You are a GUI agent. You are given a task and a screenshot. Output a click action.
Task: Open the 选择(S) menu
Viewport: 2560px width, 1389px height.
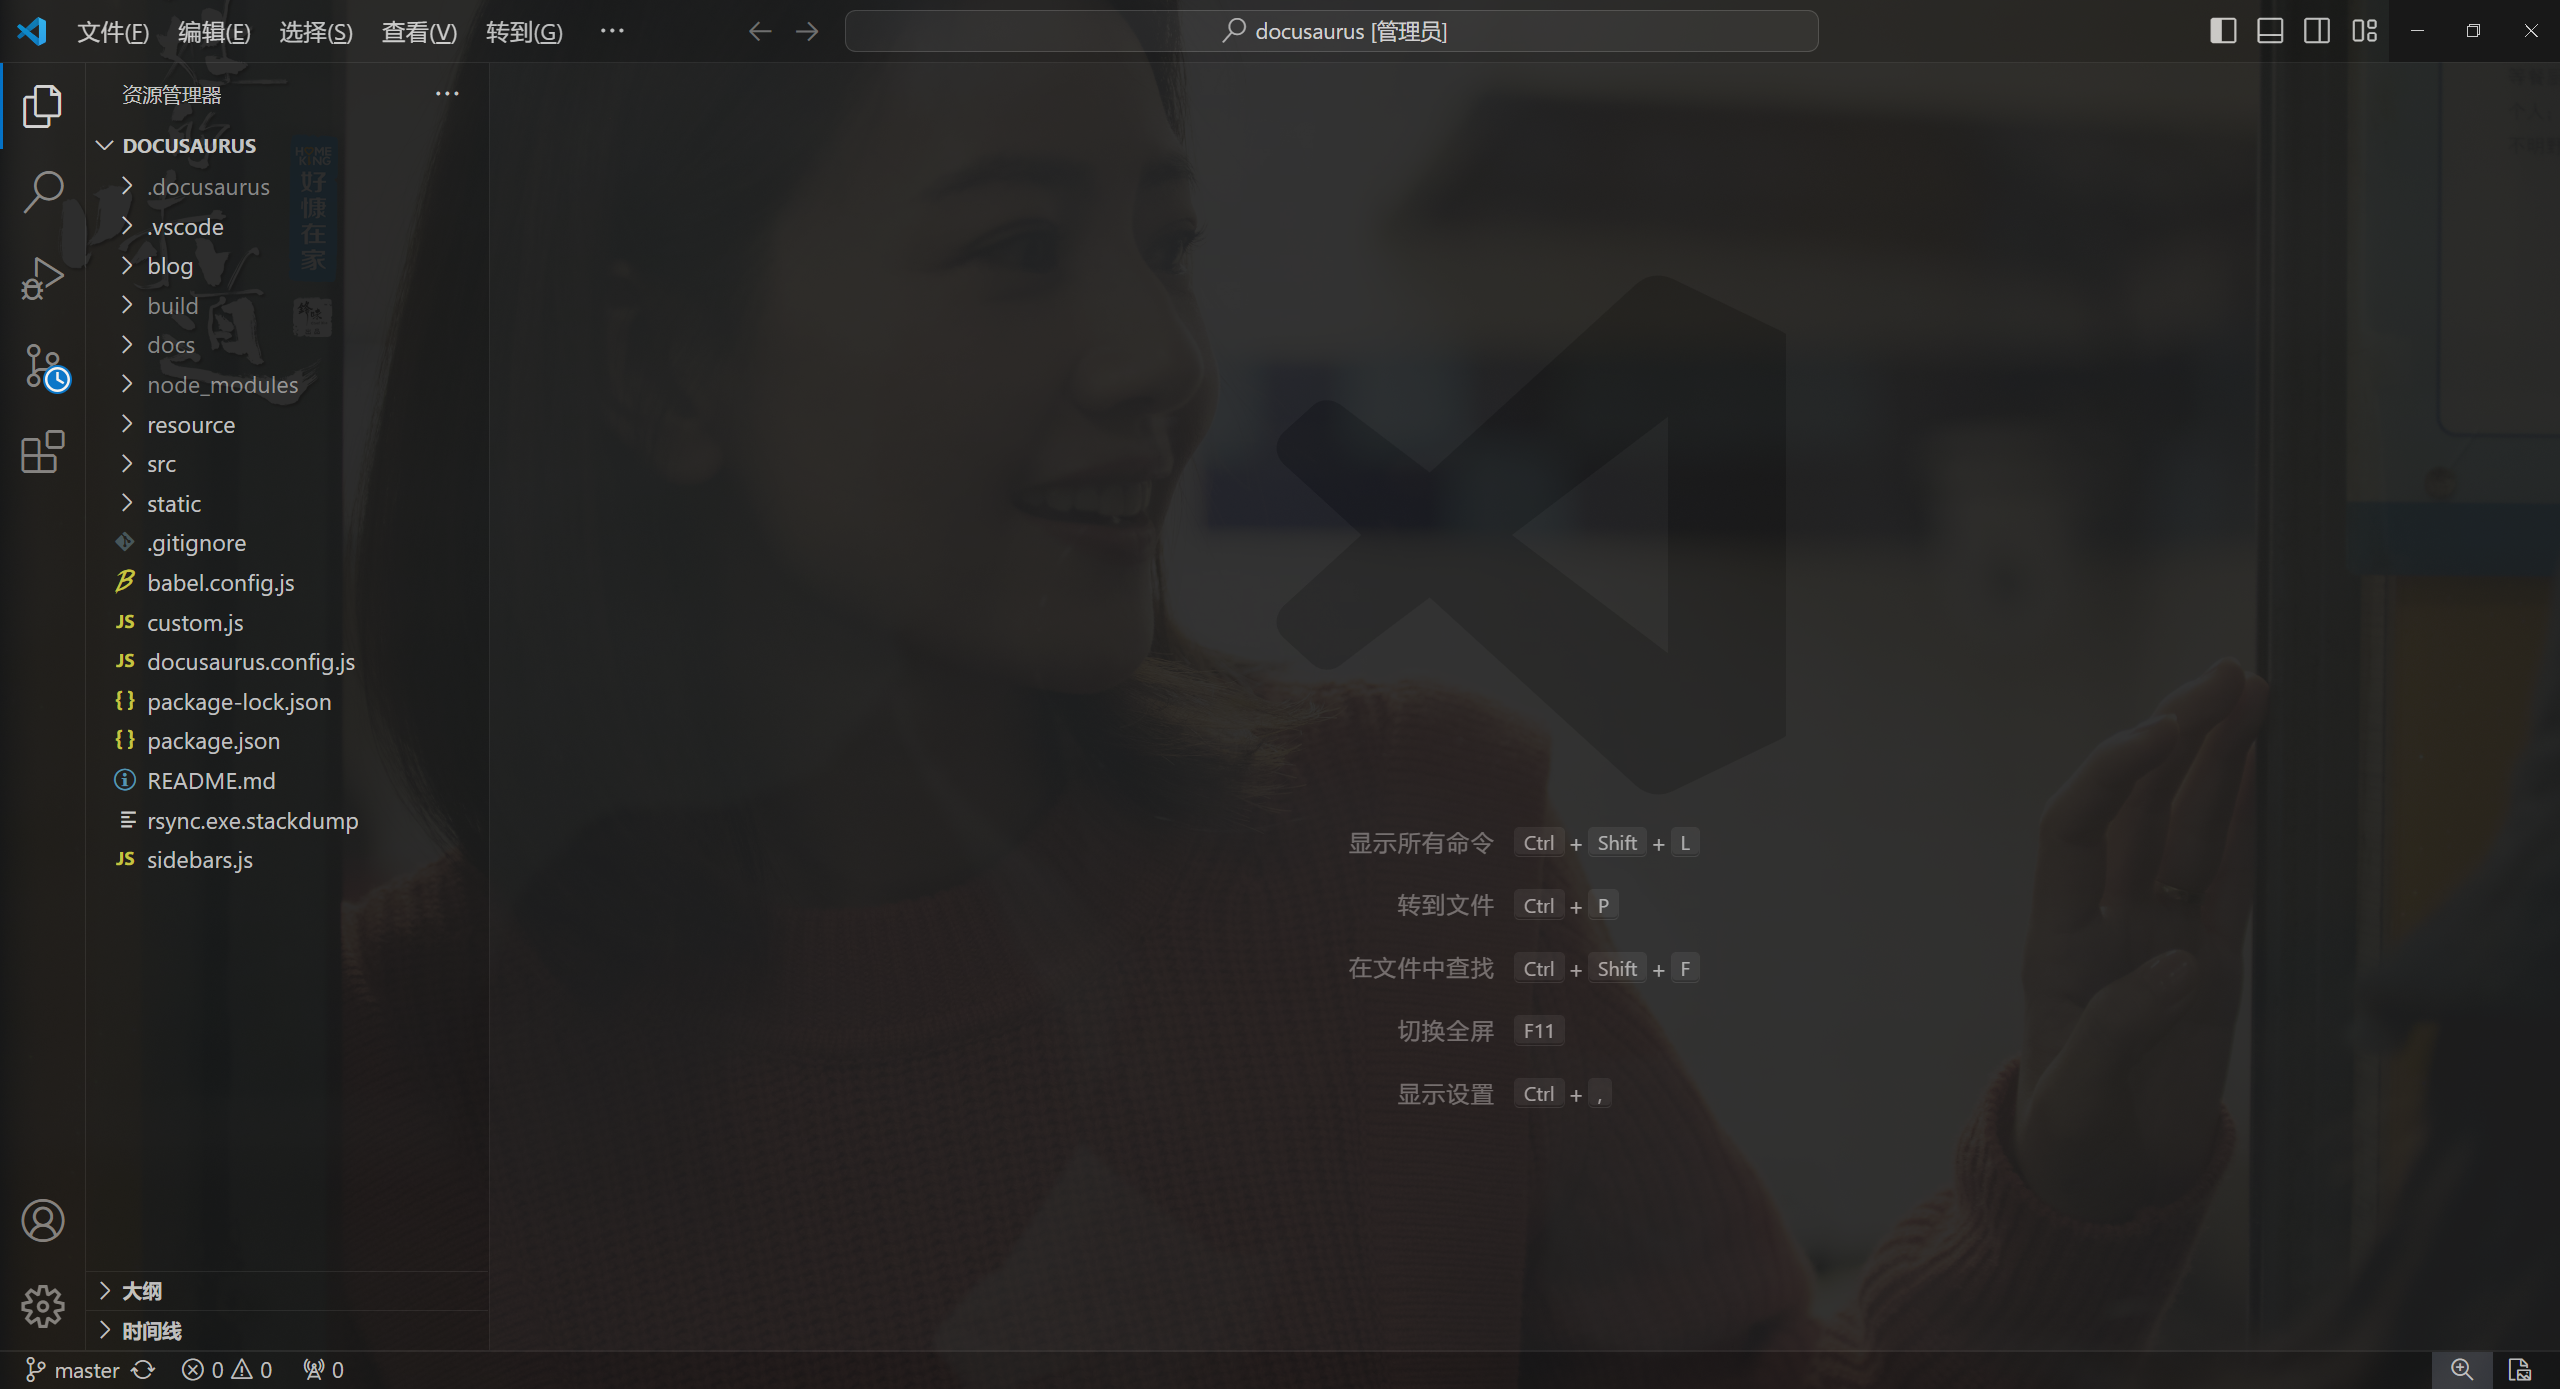pyautogui.click(x=316, y=32)
